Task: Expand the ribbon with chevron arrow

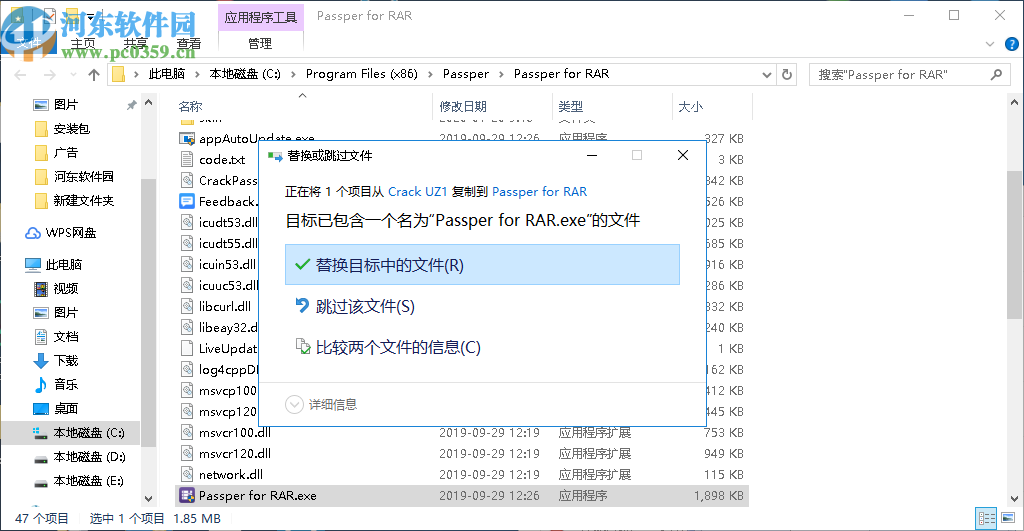Action: [x=990, y=44]
